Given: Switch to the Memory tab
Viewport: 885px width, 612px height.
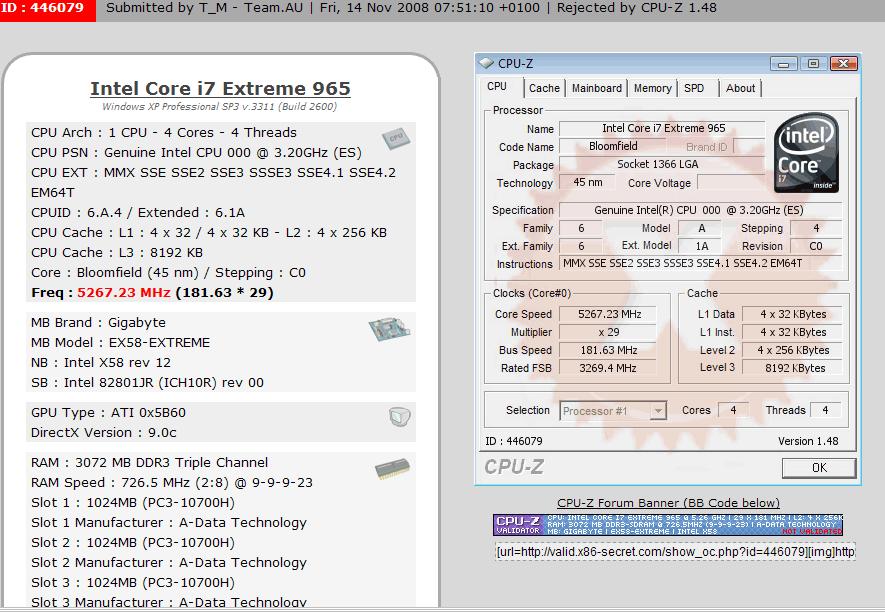Looking at the screenshot, I should 652,88.
